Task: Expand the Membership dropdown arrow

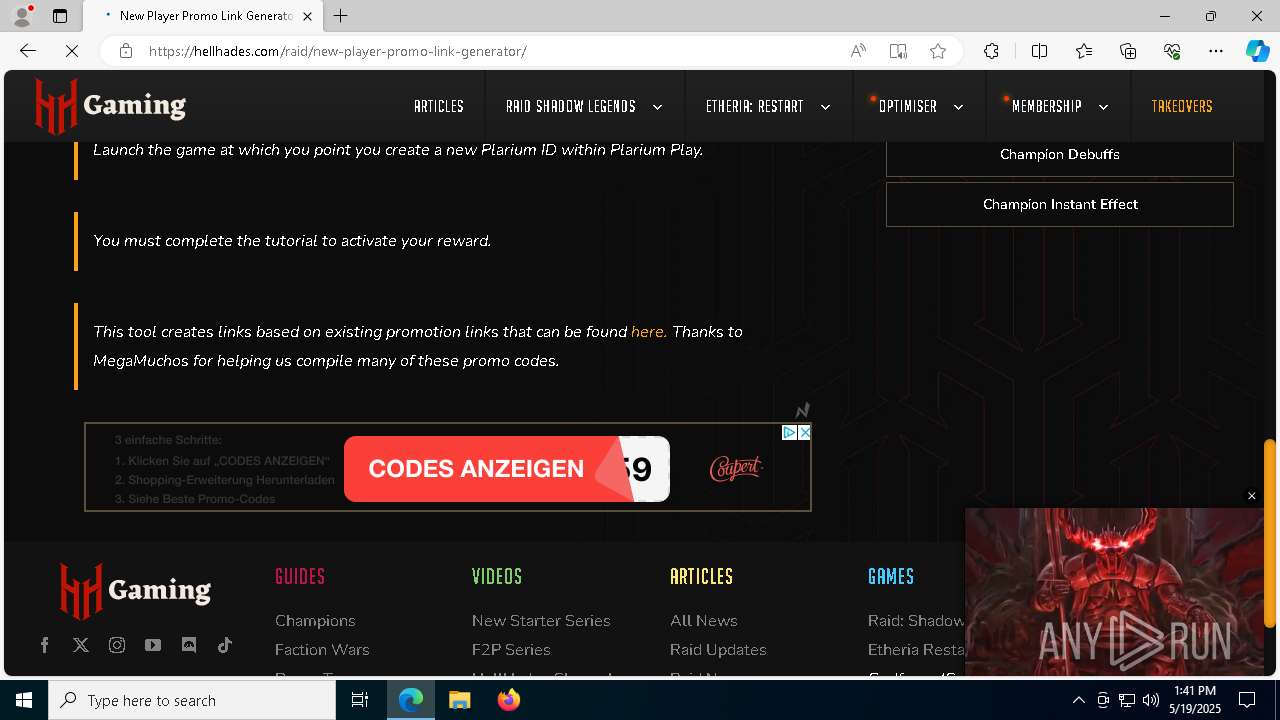Action: 1103,107
